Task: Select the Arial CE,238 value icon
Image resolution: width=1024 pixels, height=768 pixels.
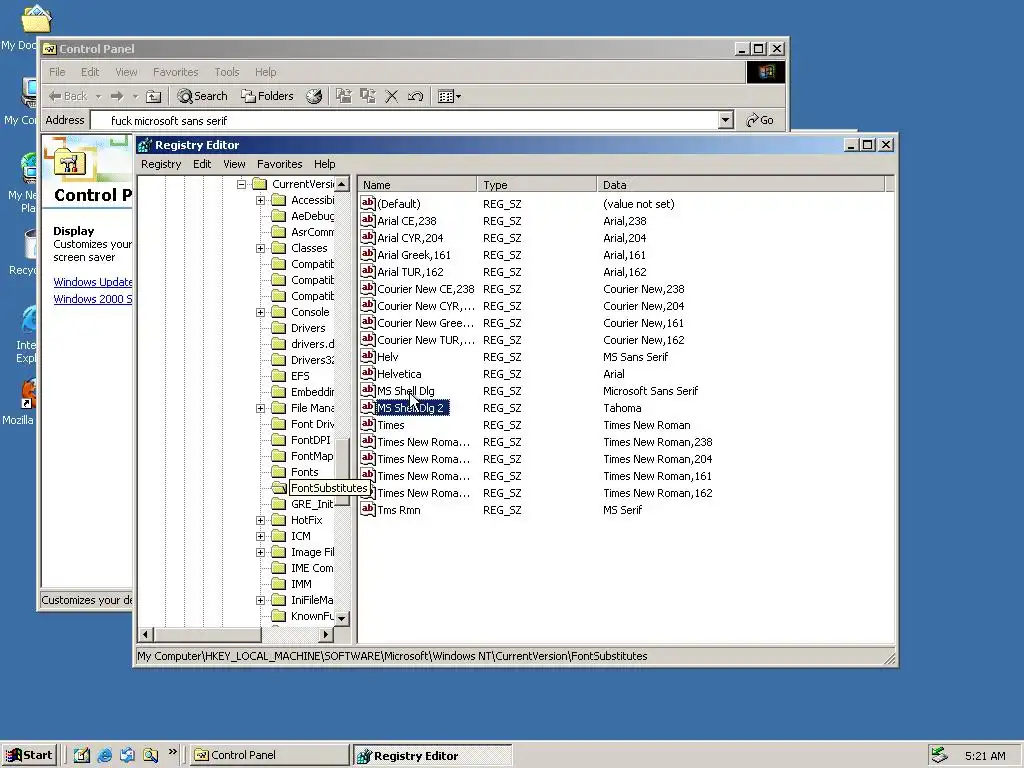Action: pyautogui.click(x=368, y=220)
